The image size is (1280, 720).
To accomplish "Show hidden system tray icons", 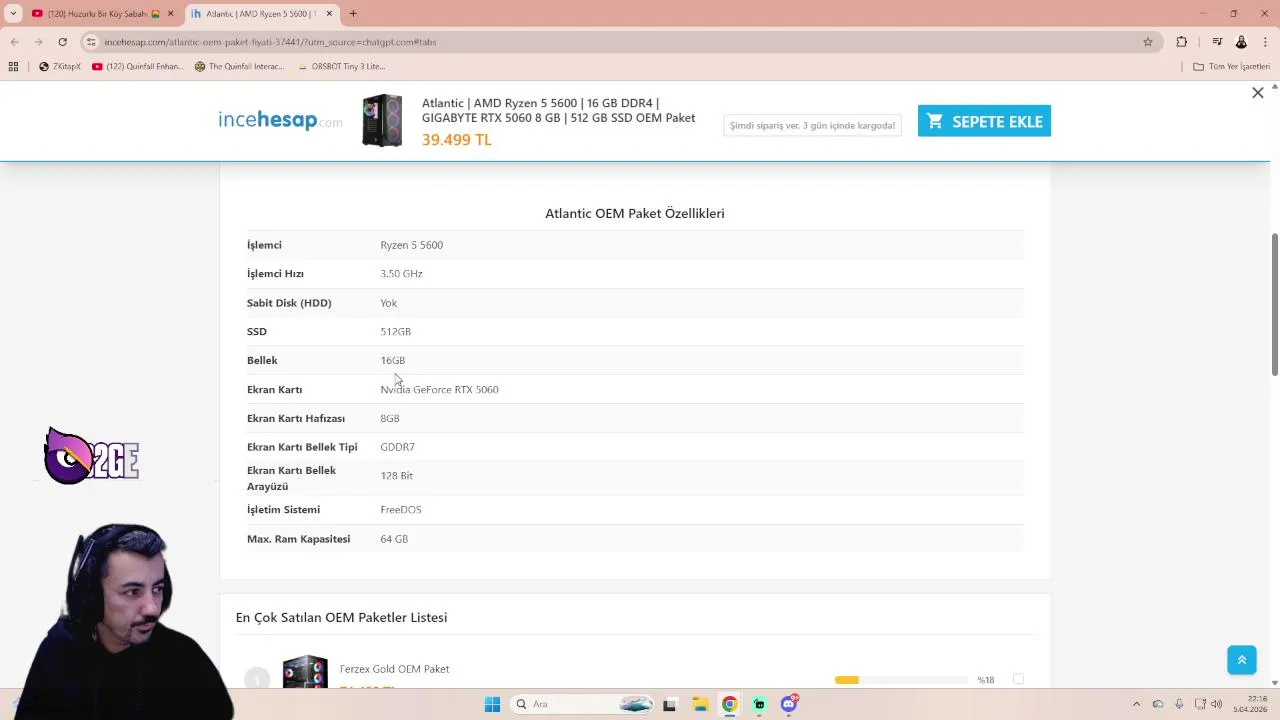I will tap(1136, 704).
